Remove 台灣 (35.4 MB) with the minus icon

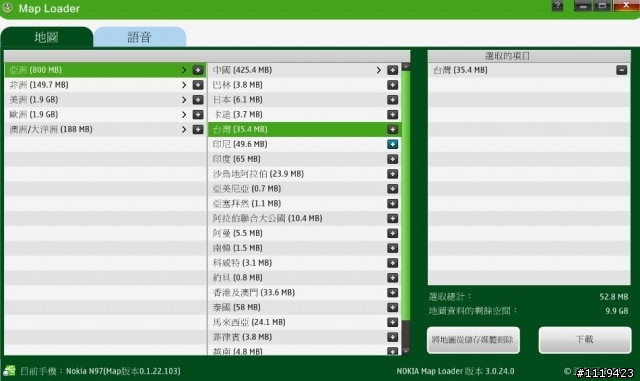click(622, 70)
